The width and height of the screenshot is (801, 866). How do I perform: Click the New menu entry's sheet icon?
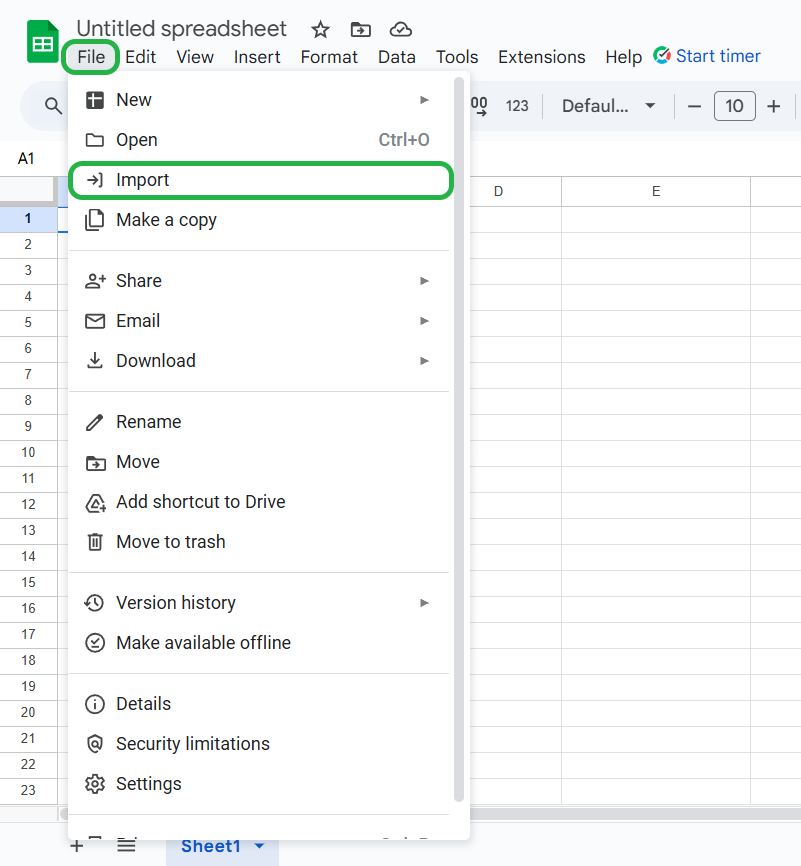coord(94,100)
